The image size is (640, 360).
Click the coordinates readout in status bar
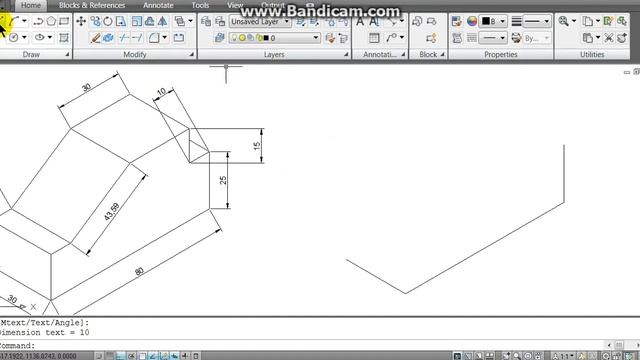click(x=38, y=356)
